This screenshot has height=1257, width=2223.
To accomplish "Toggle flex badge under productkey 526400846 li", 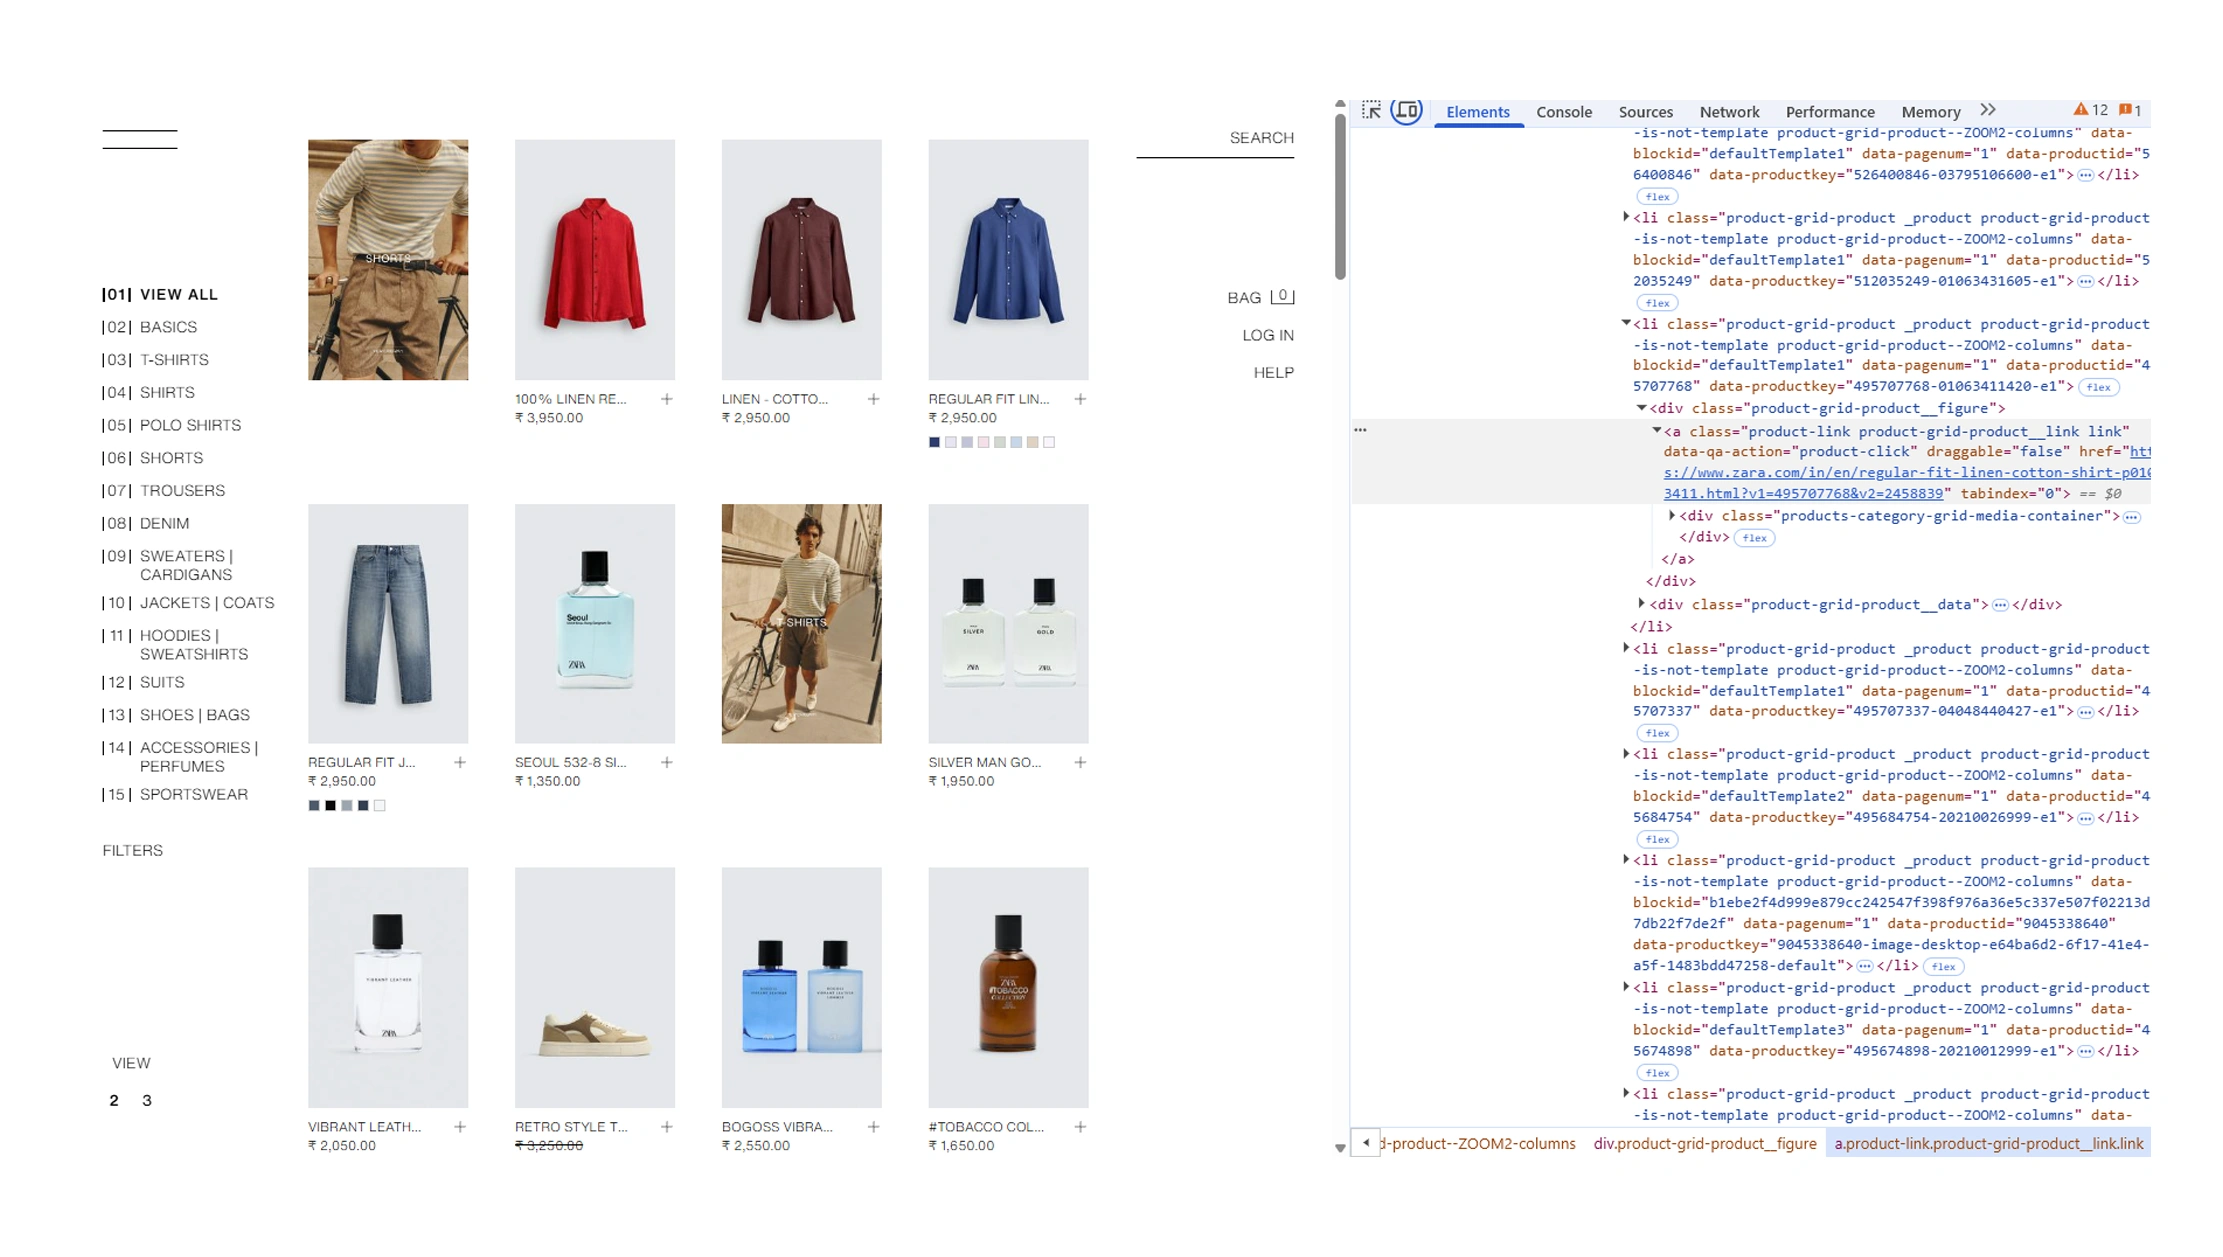I will click(1657, 197).
